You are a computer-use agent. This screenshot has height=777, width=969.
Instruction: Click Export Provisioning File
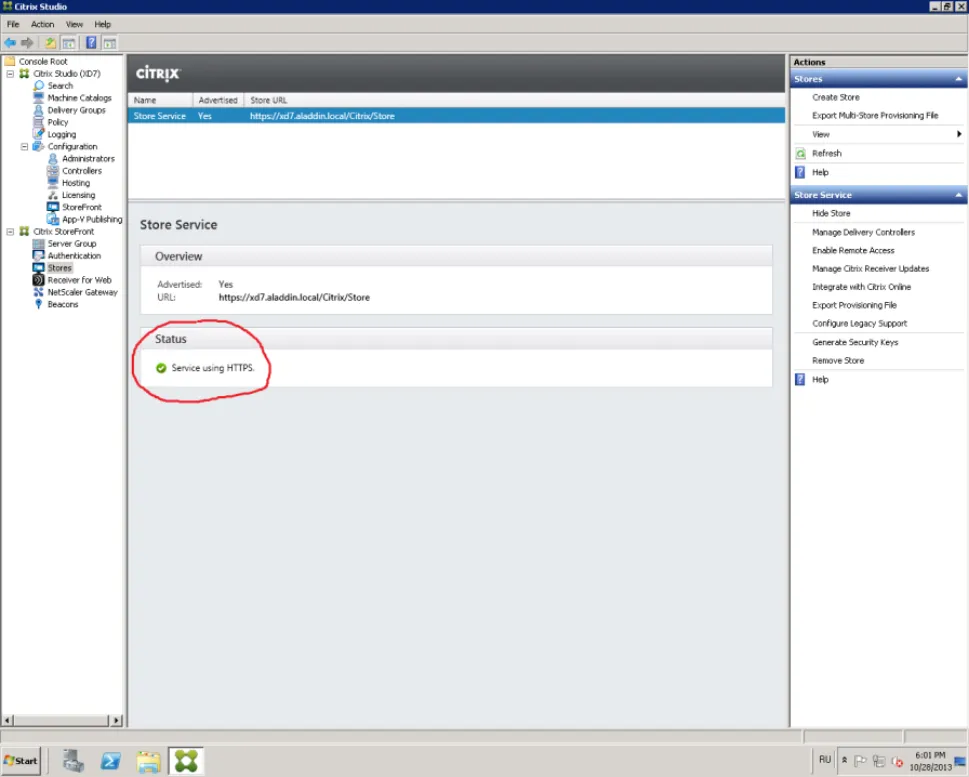pyautogui.click(x=854, y=305)
